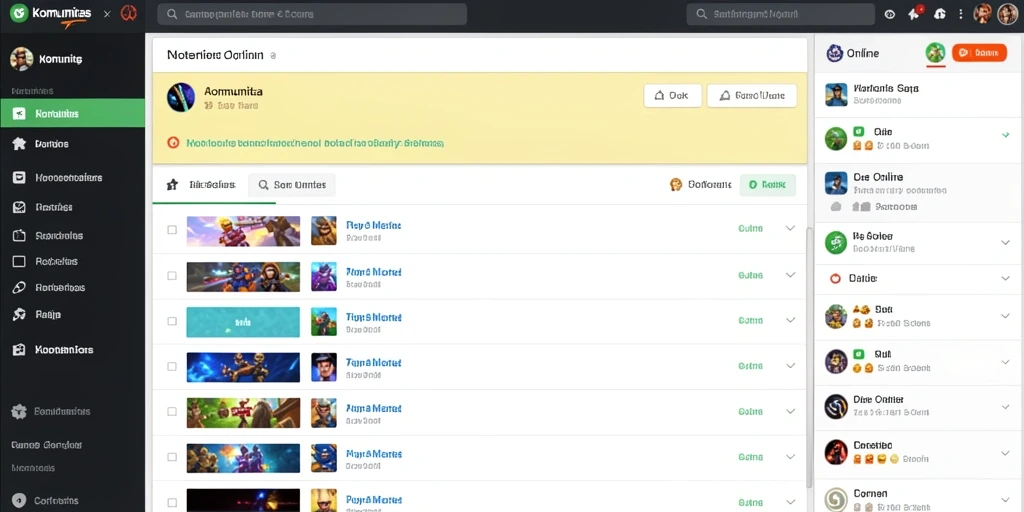The width and height of the screenshot is (1024, 512).
Task: Open the teal banner thumbnail
Action: click(243, 322)
